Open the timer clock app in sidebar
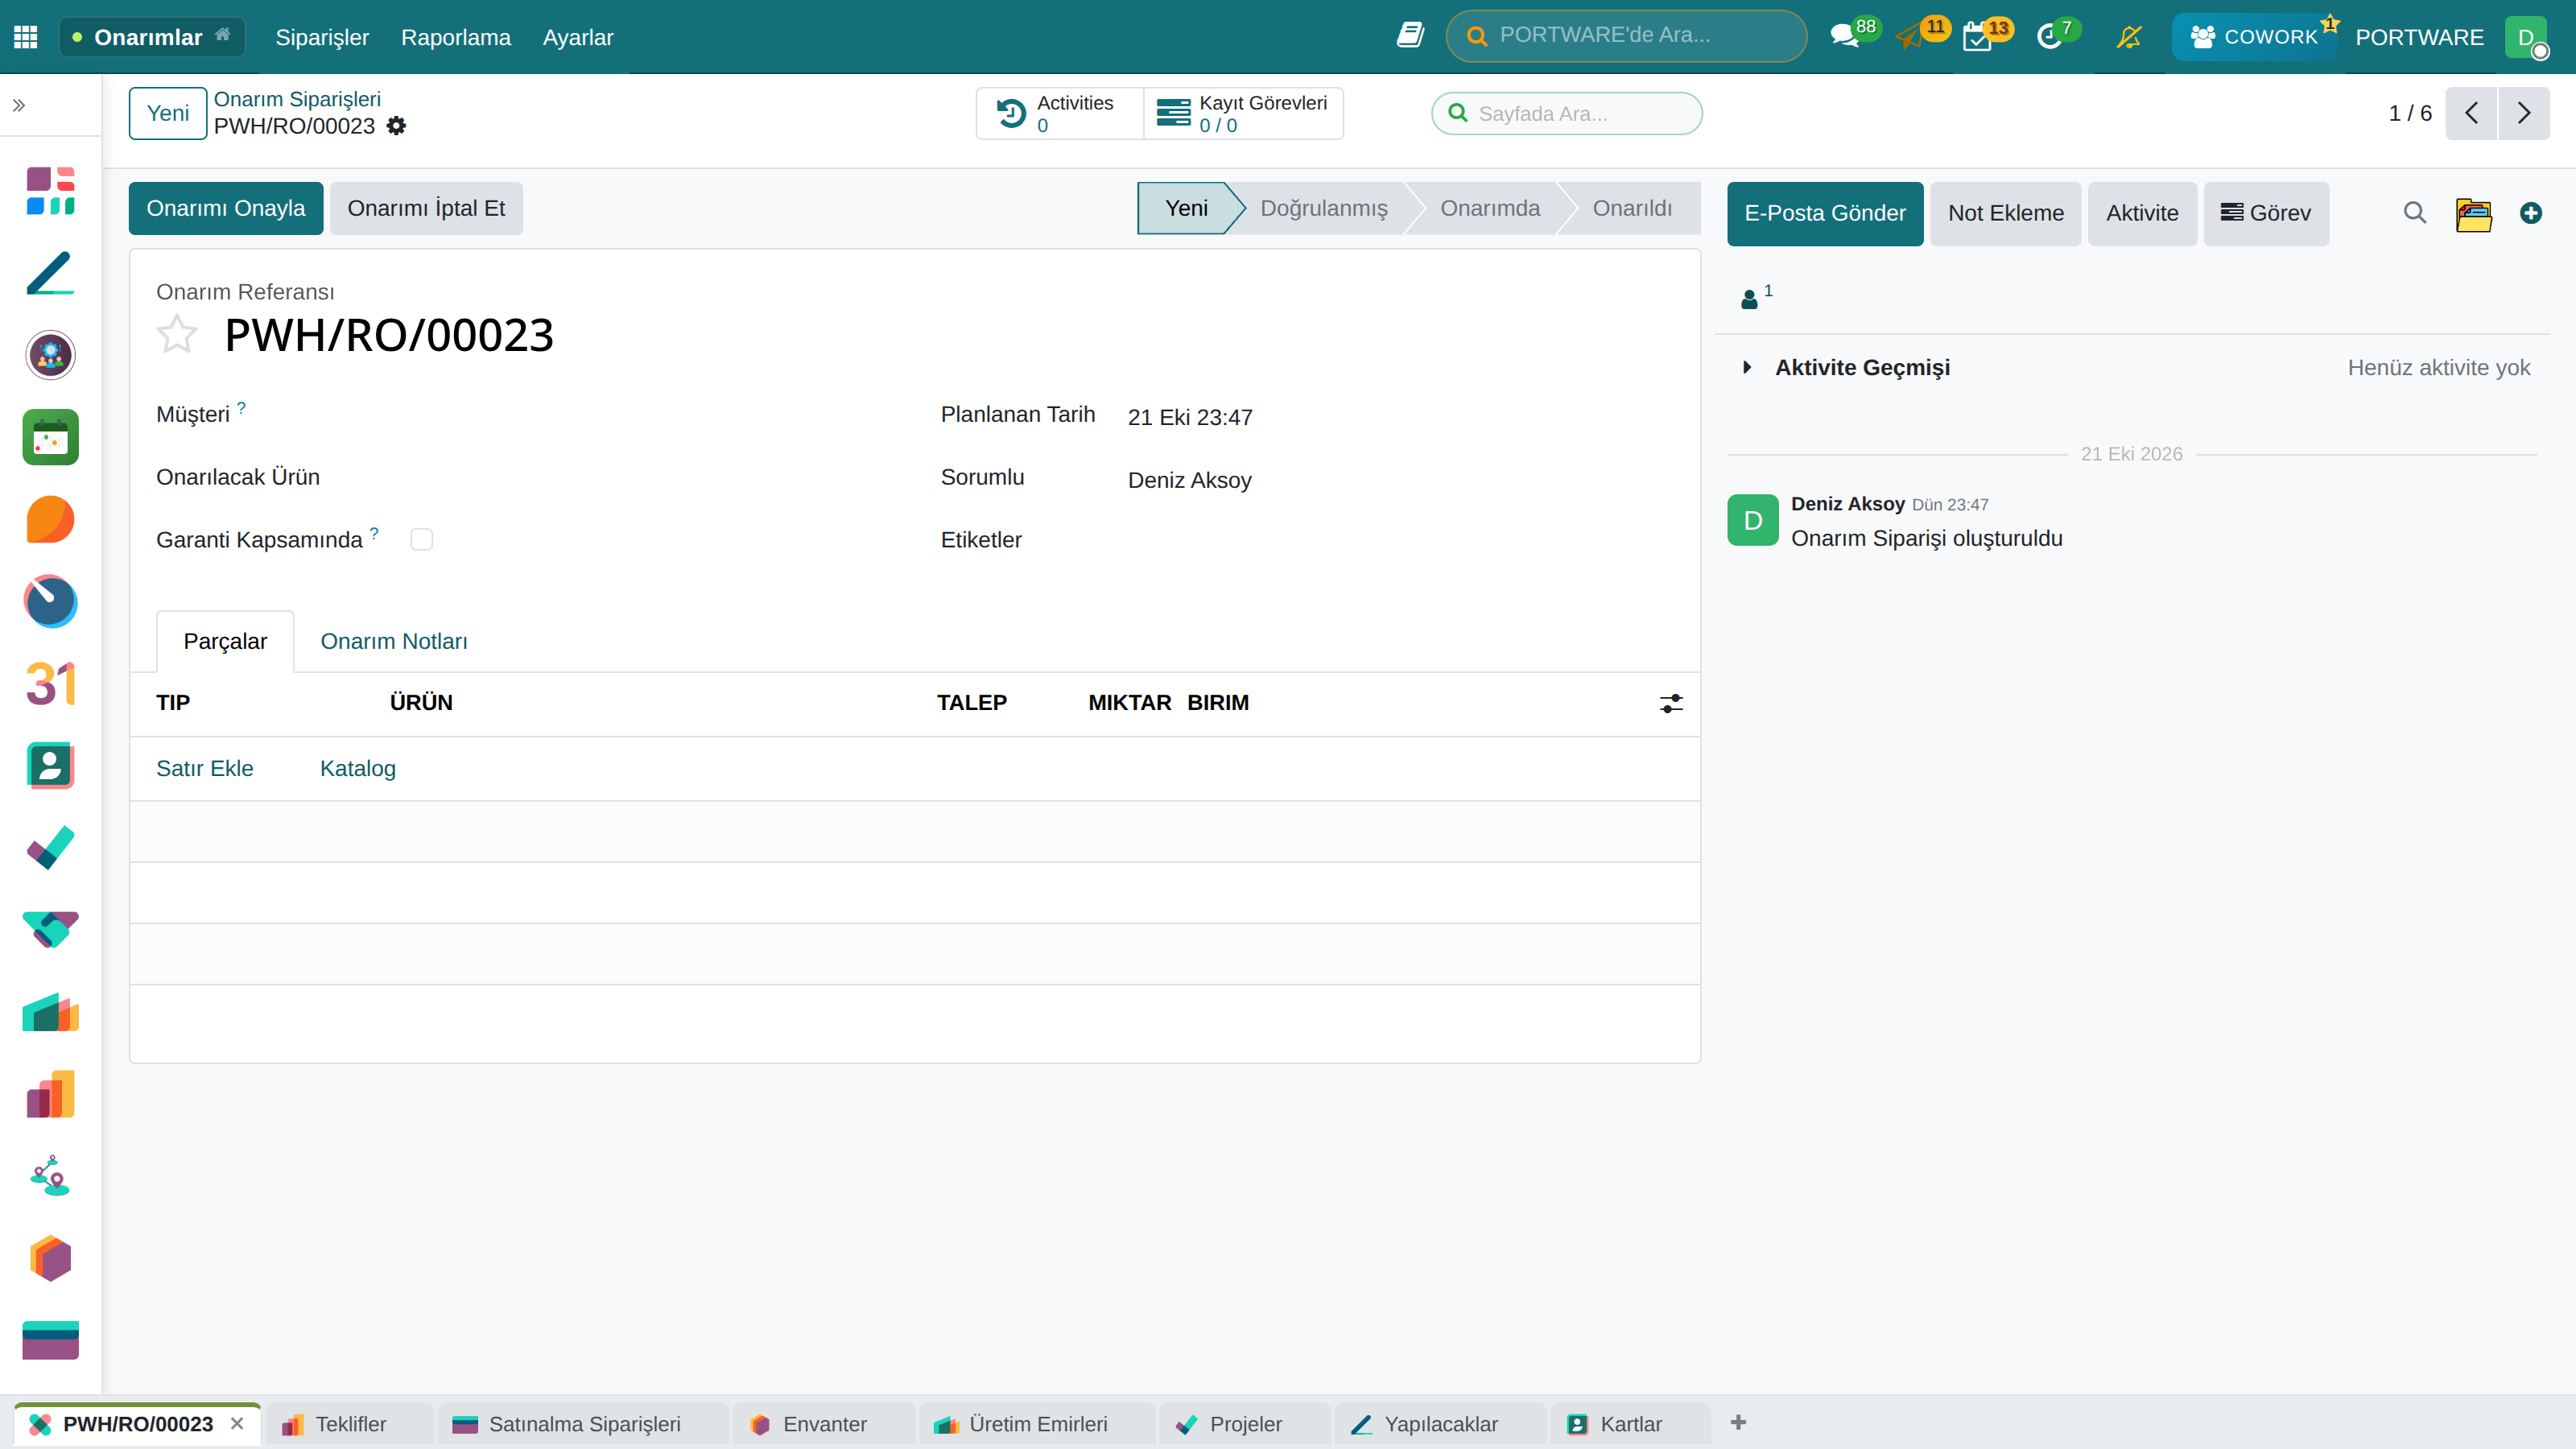The width and height of the screenshot is (2576, 1449). point(50,601)
